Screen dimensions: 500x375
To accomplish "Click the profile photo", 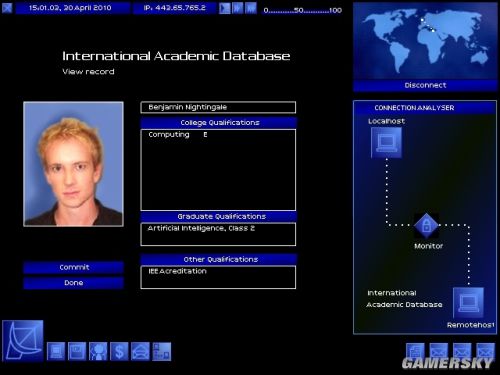I will click(73, 164).
